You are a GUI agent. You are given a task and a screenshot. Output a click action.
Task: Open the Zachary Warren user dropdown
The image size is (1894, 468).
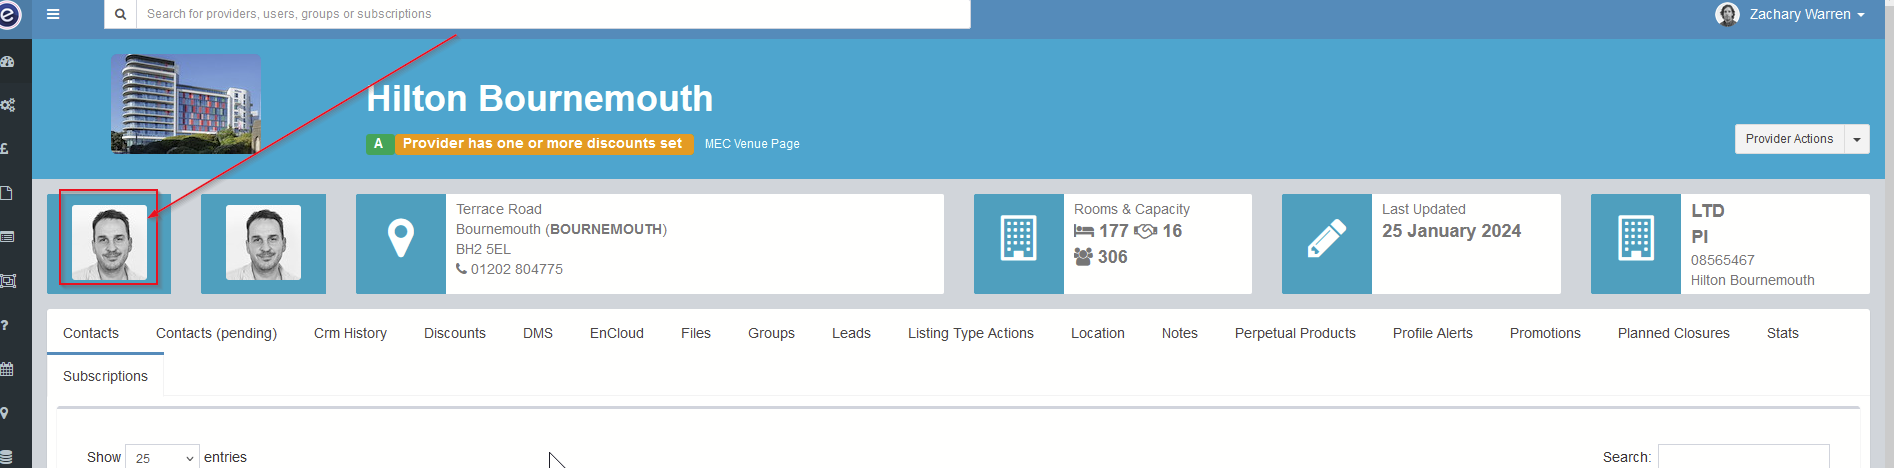pos(1806,14)
